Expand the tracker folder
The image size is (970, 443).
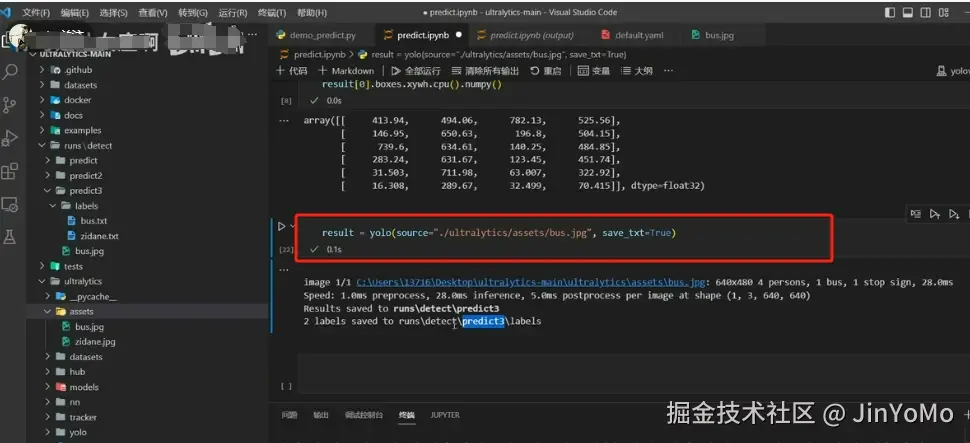(x=83, y=418)
